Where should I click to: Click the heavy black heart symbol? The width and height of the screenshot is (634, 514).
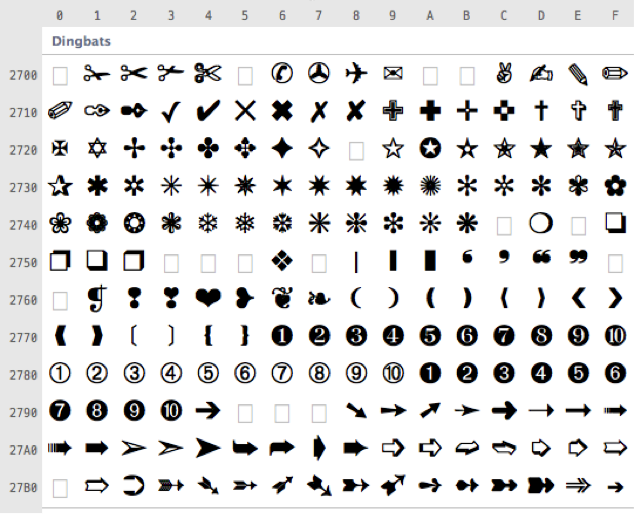[x=208, y=298]
